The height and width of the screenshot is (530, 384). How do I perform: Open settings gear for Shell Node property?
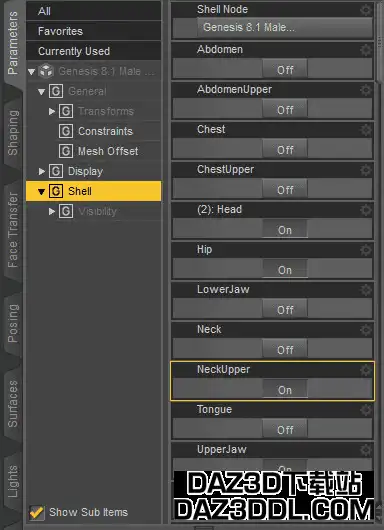(366, 9)
